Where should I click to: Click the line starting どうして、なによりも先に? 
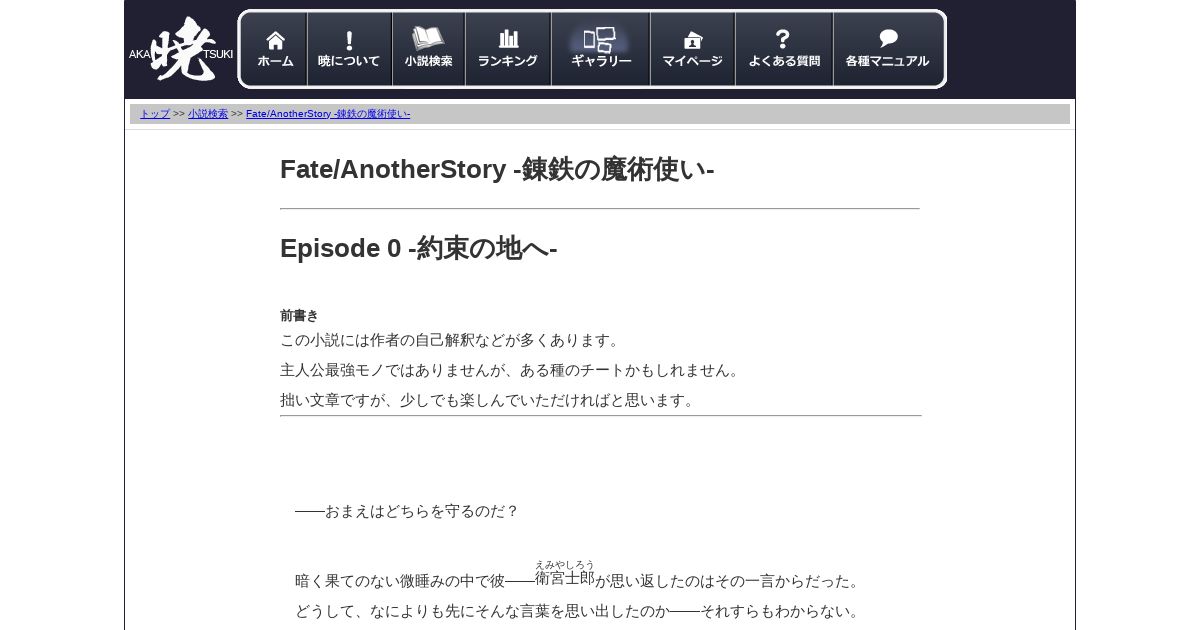(x=579, y=611)
